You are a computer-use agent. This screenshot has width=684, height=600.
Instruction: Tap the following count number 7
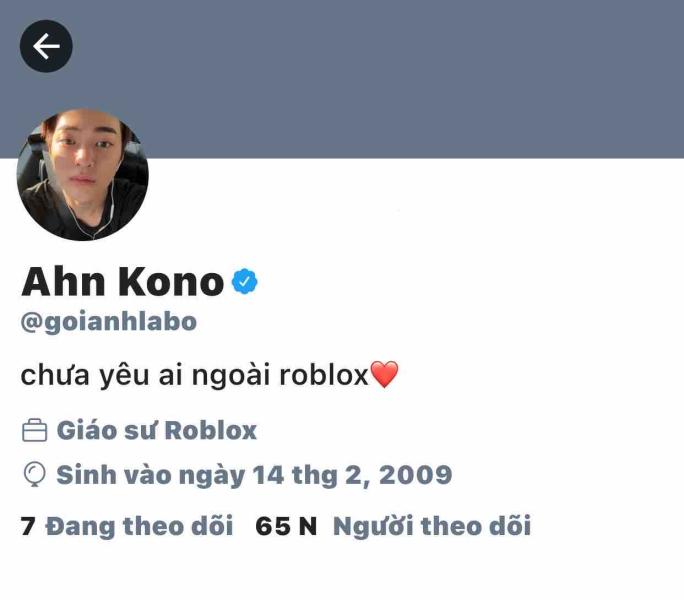[x=28, y=526]
